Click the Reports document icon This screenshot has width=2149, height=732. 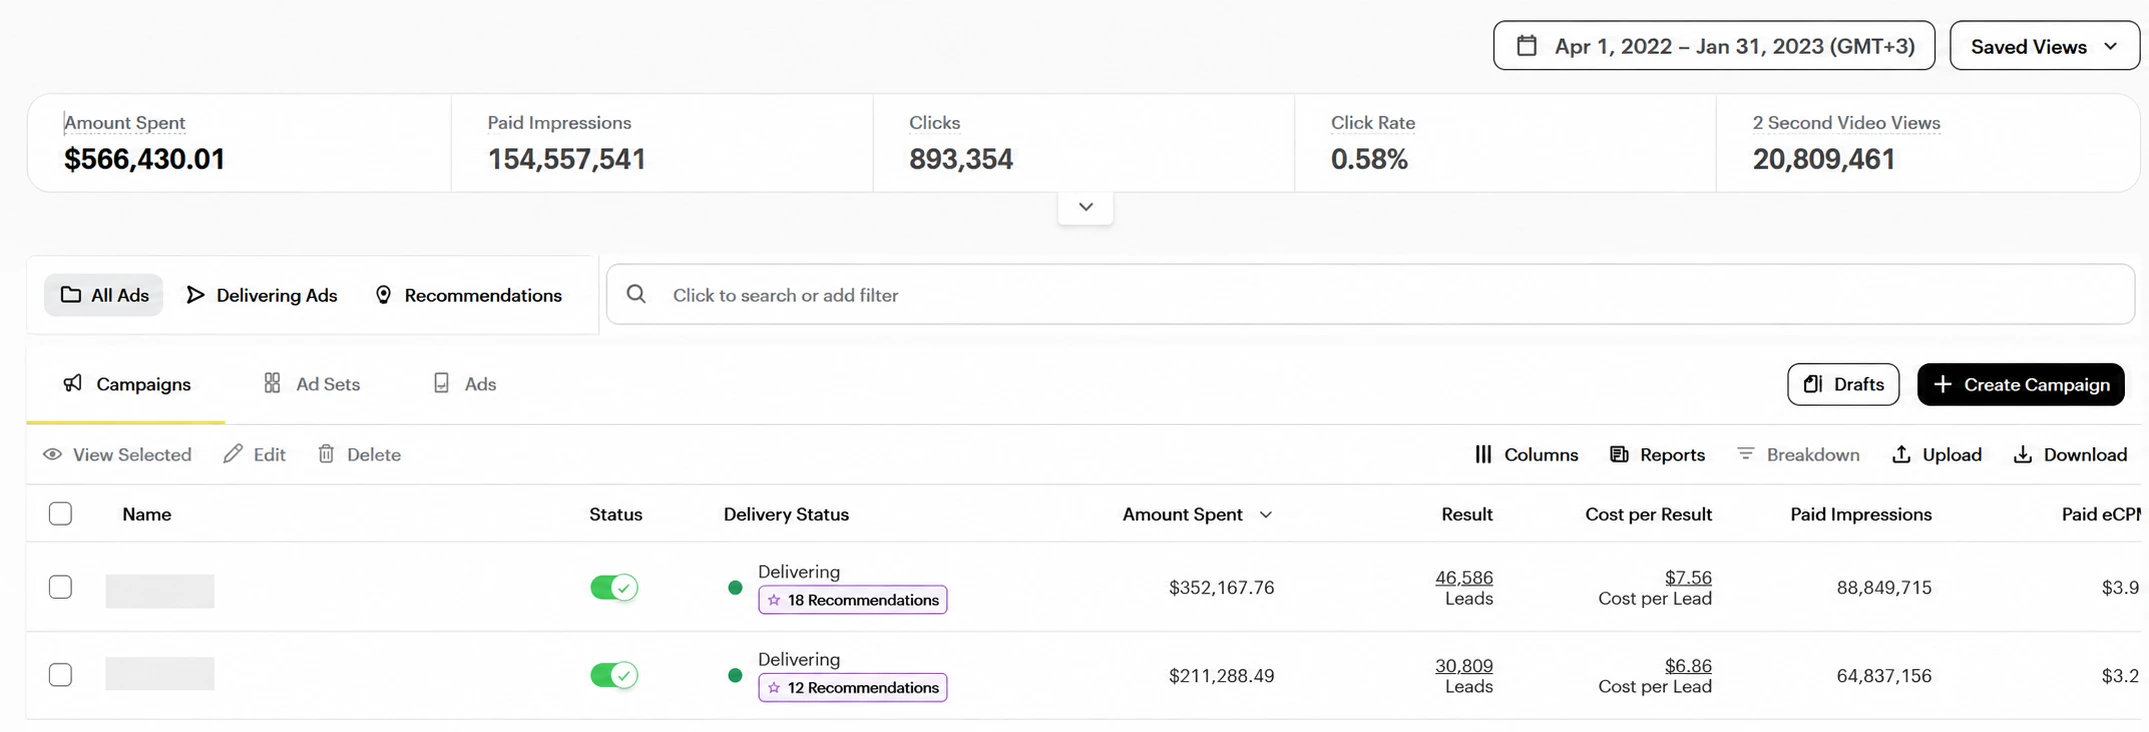click(1619, 454)
